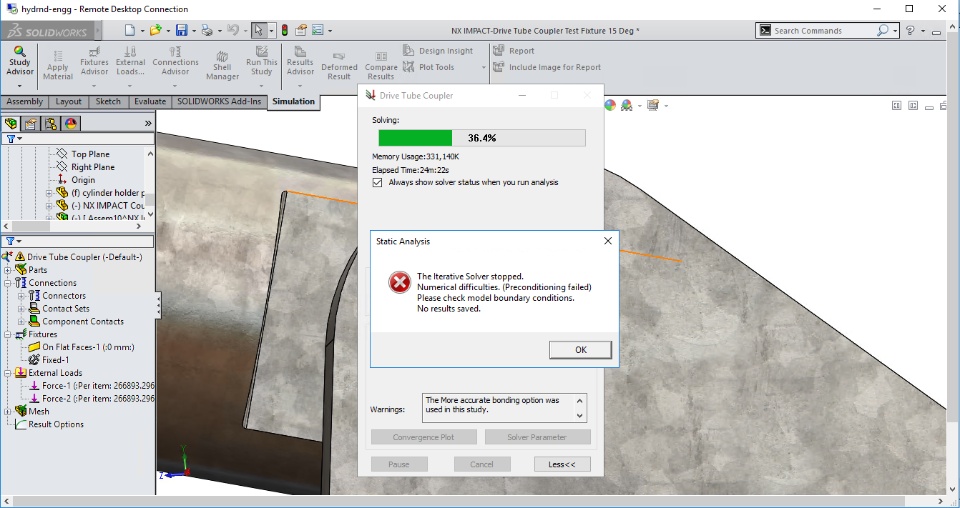This screenshot has width=960, height=508.
Task: Open Fixtures Advisor dropdown arrow
Action: click(x=94, y=86)
